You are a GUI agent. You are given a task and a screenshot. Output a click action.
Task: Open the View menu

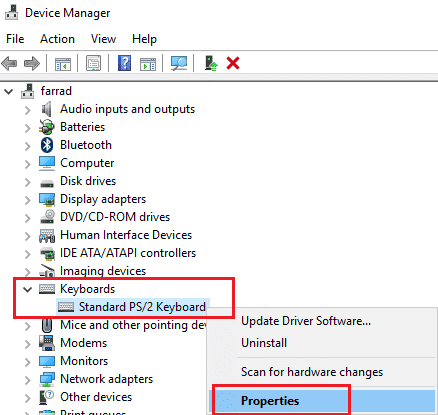pos(103,39)
